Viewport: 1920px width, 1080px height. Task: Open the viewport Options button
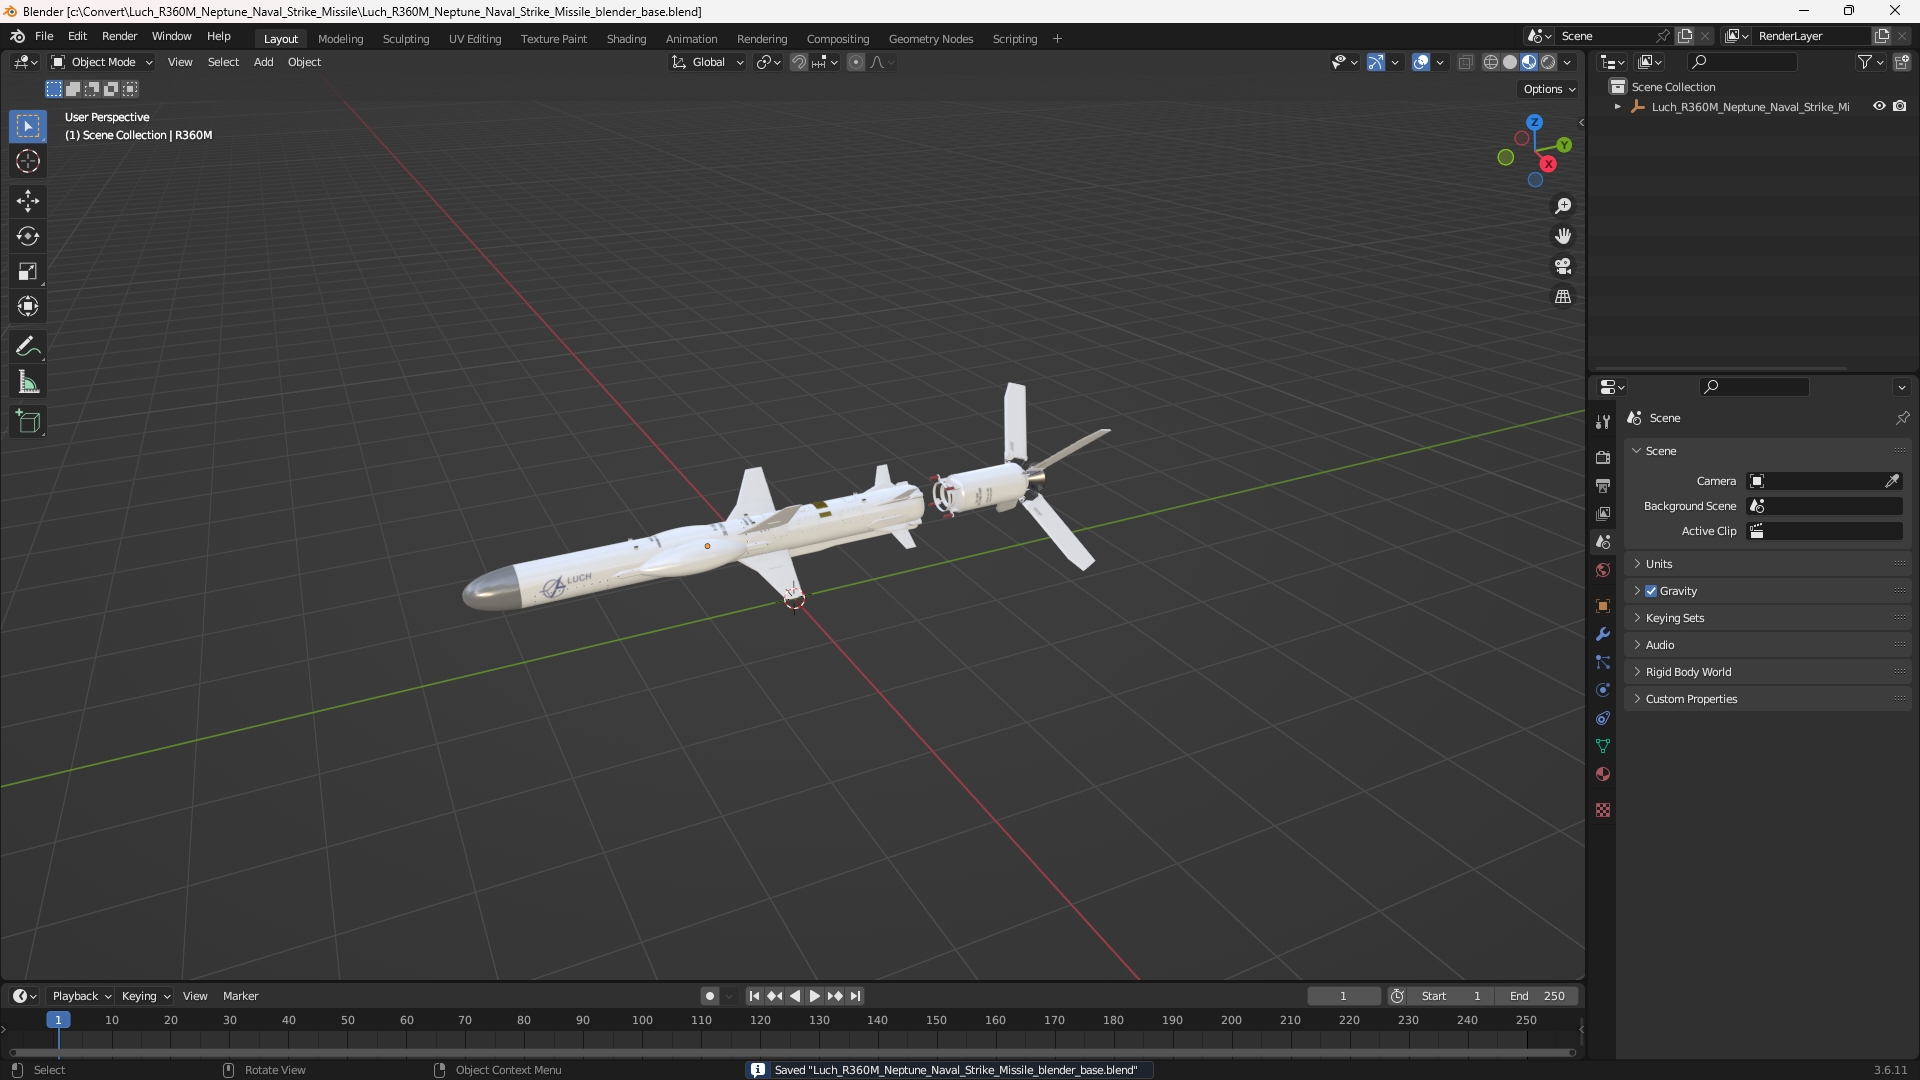point(1549,89)
